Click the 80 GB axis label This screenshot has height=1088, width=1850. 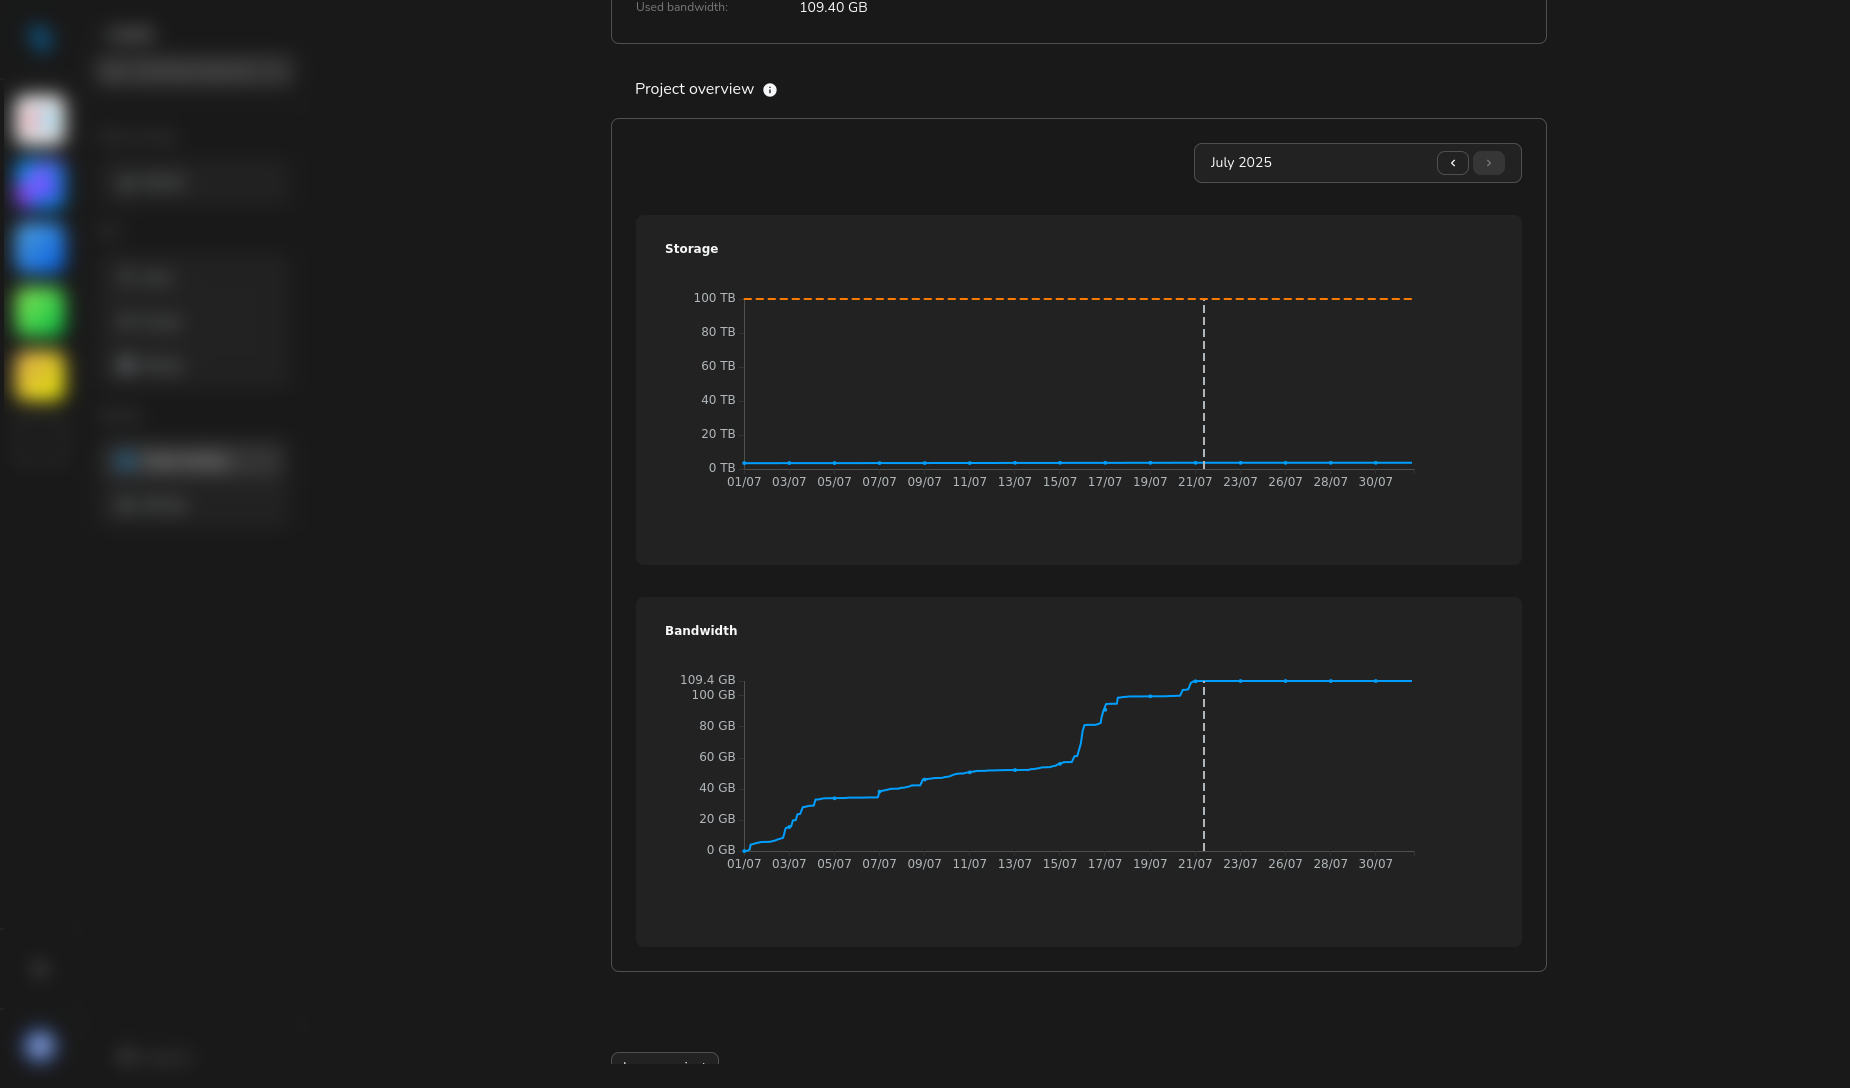tap(717, 726)
